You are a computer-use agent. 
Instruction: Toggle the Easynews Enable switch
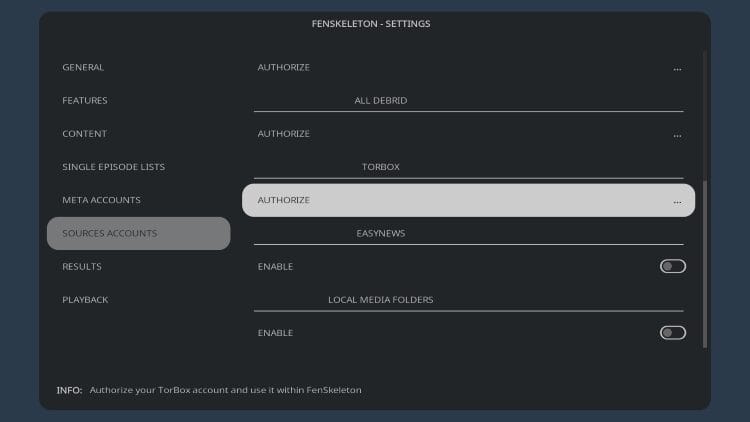pyautogui.click(x=673, y=267)
